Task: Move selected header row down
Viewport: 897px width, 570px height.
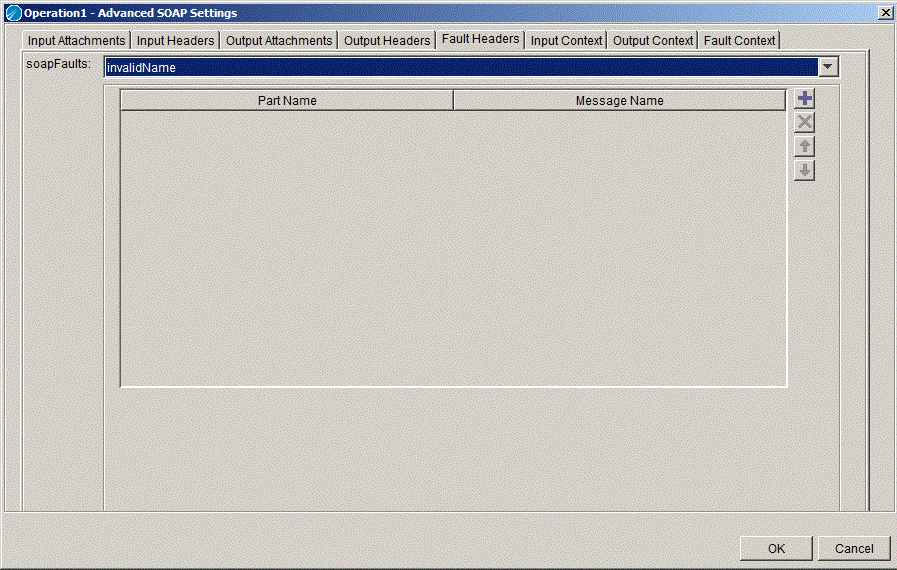Action: 804,171
